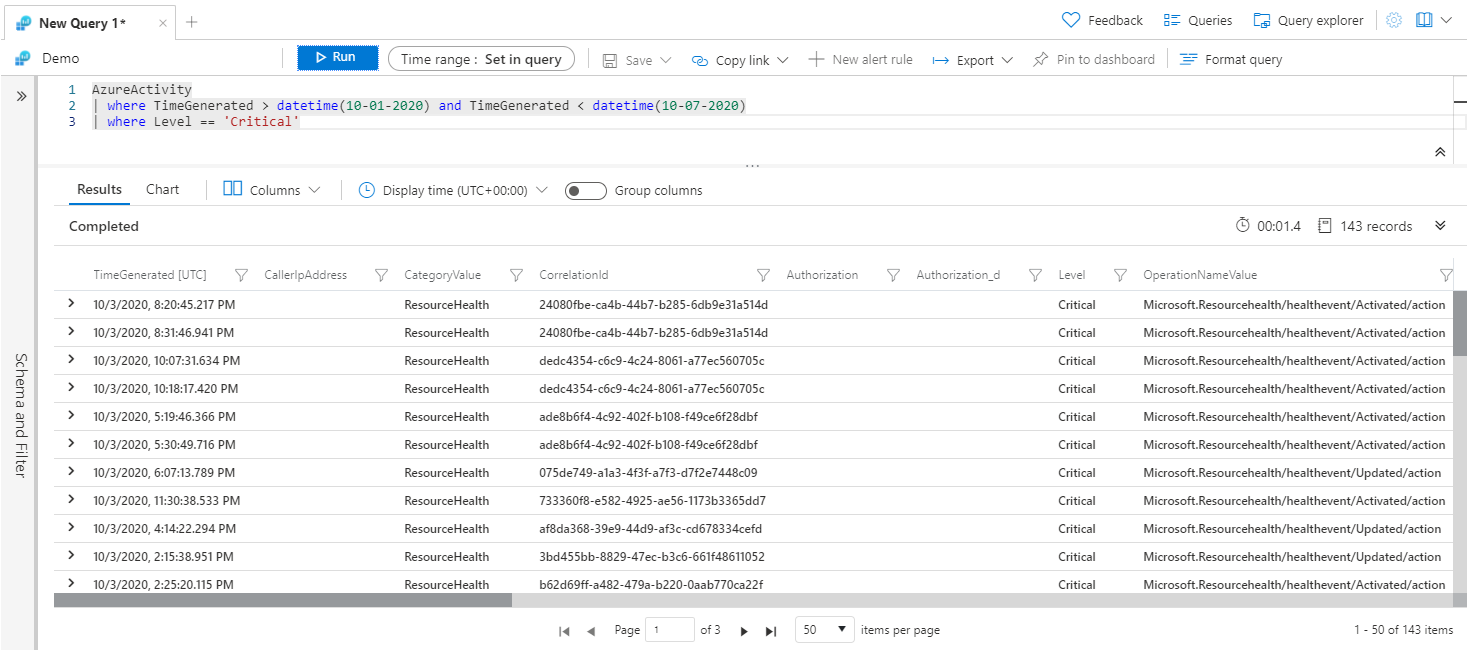The height and width of the screenshot is (650, 1483).
Task: Go to the next results page
Action: (x=744, y=631)
